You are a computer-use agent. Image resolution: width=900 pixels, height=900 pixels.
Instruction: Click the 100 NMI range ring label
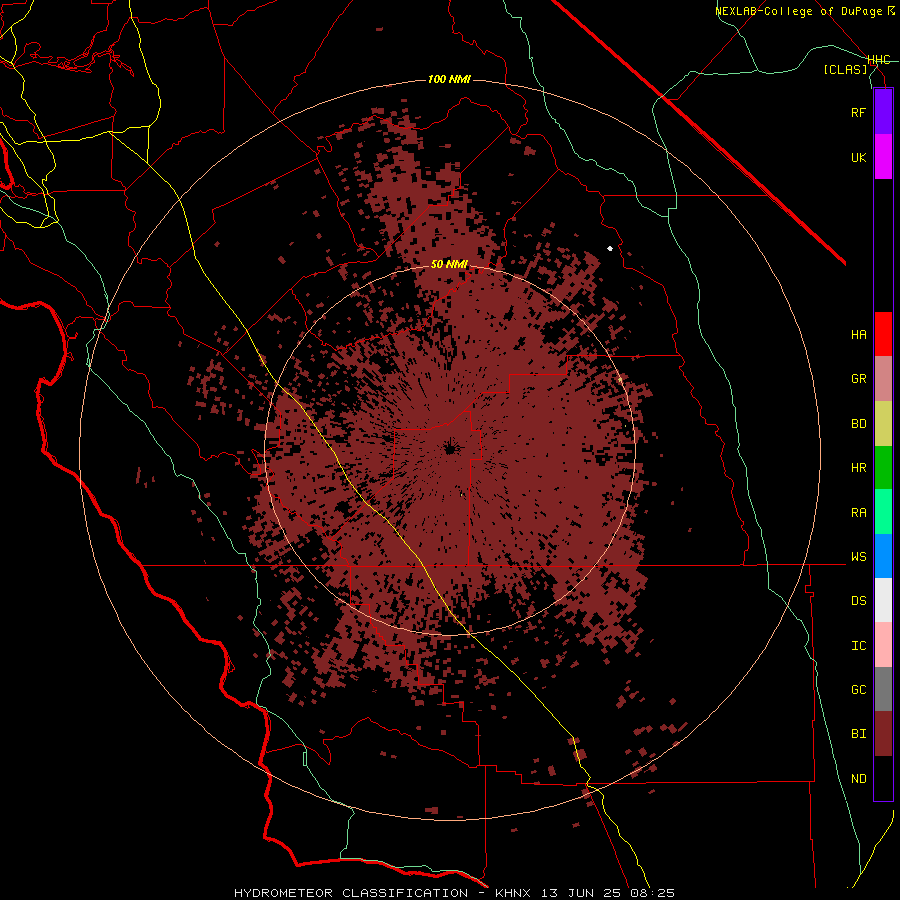coord(449,79)
